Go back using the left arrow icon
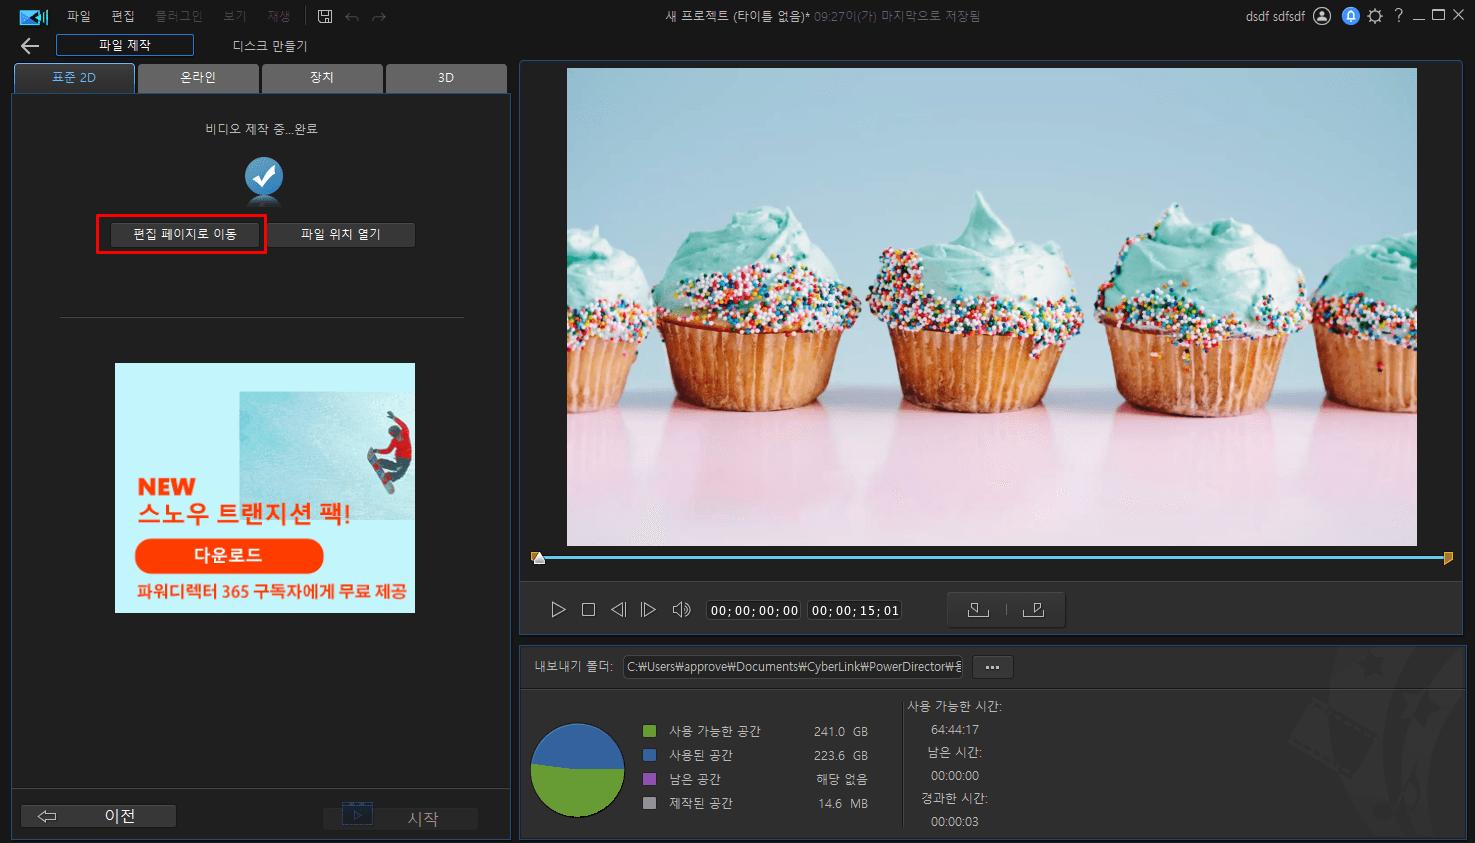The width and height of the screenshot is (1475, 843). (30, 46)
